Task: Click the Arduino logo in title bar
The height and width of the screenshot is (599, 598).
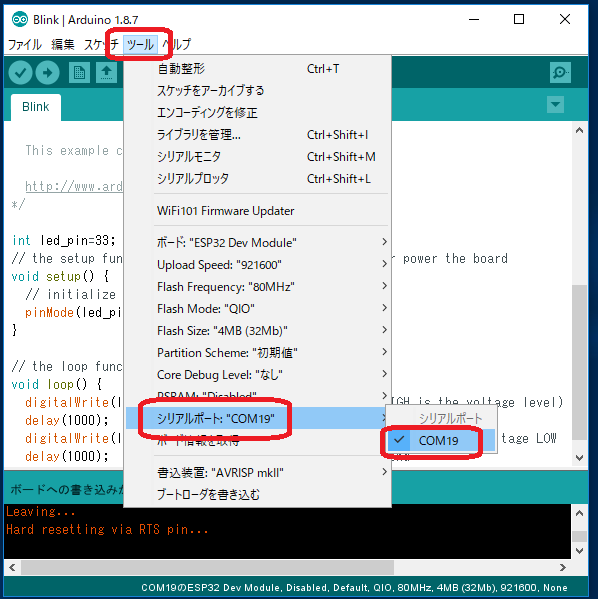Action: click(19, 19)
